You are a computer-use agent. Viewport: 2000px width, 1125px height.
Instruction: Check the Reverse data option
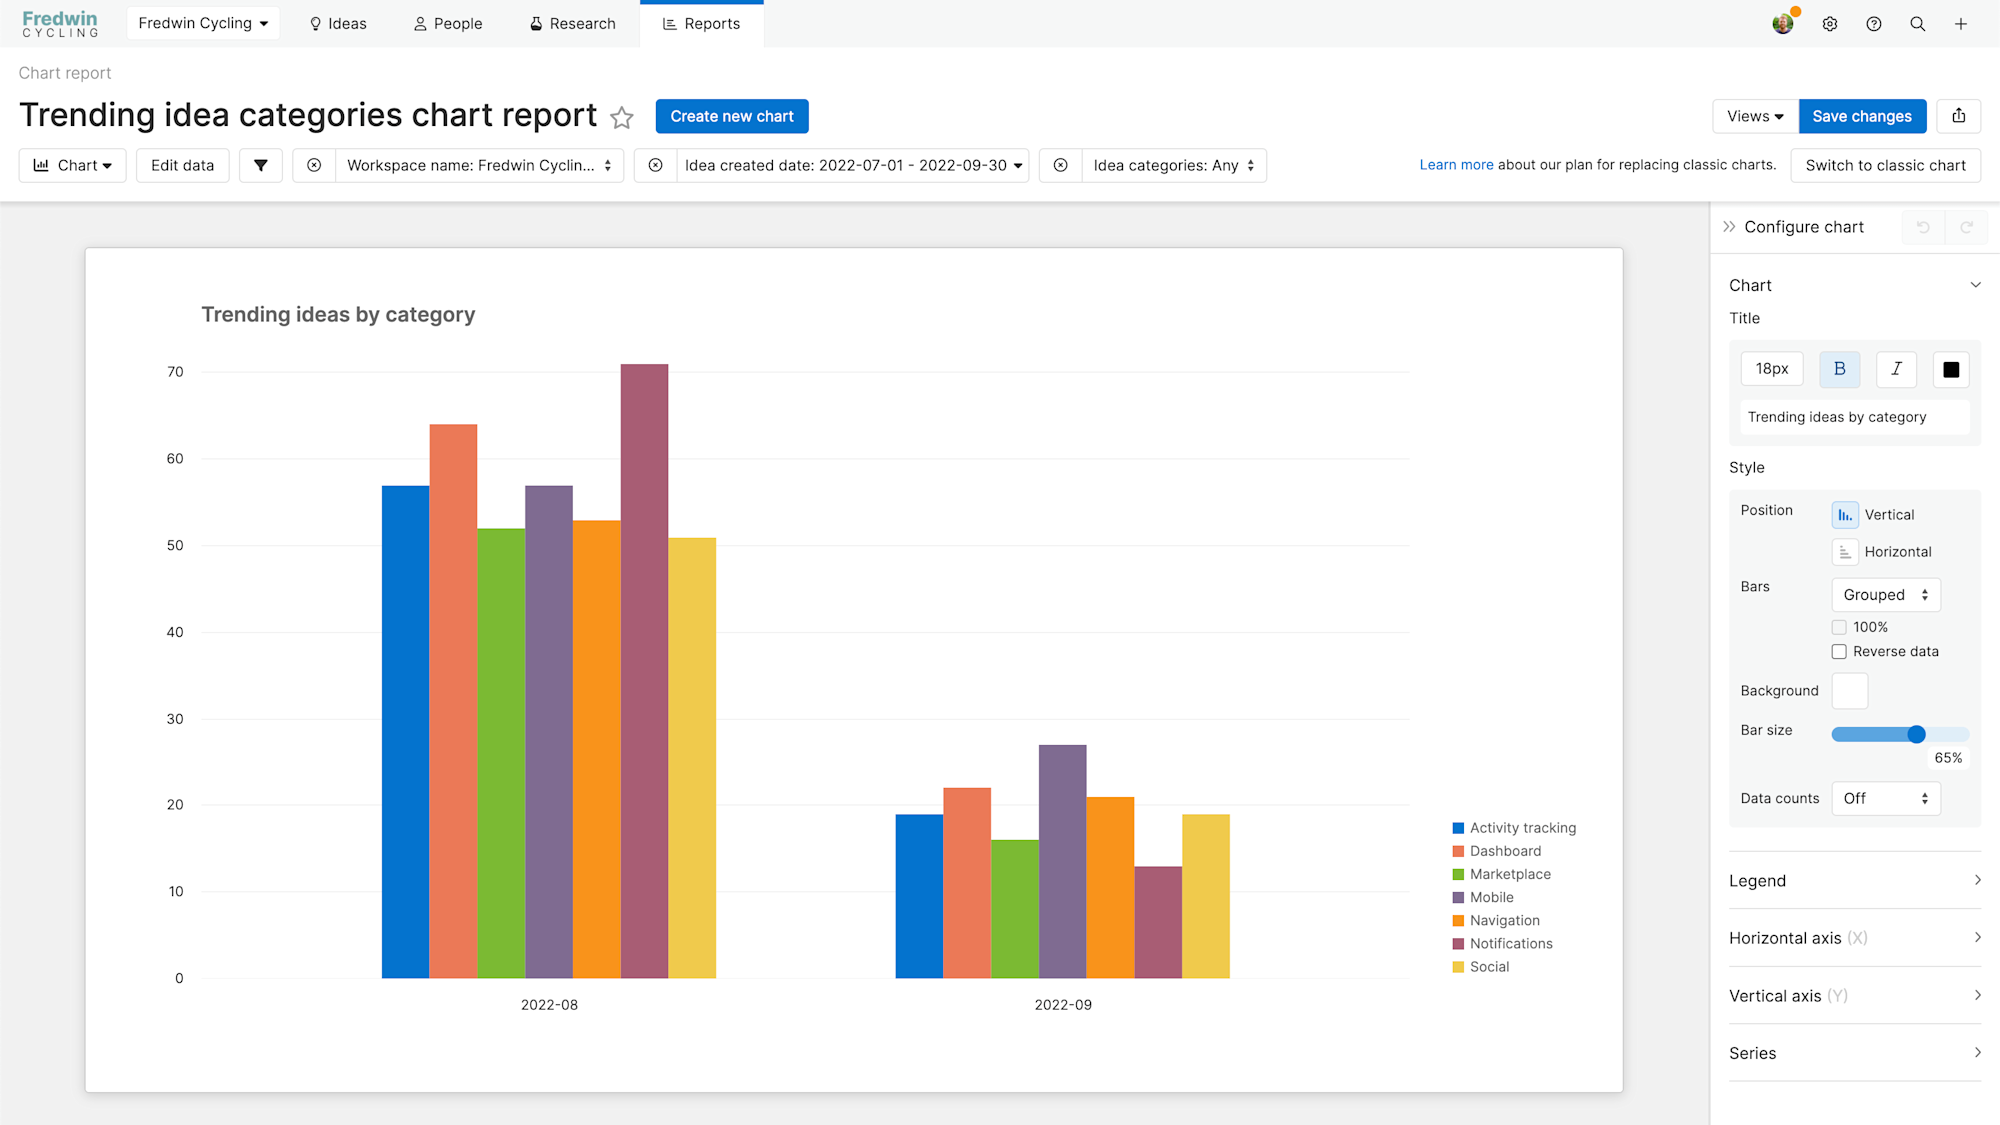pyautogui.click(x=1839, y=651)
